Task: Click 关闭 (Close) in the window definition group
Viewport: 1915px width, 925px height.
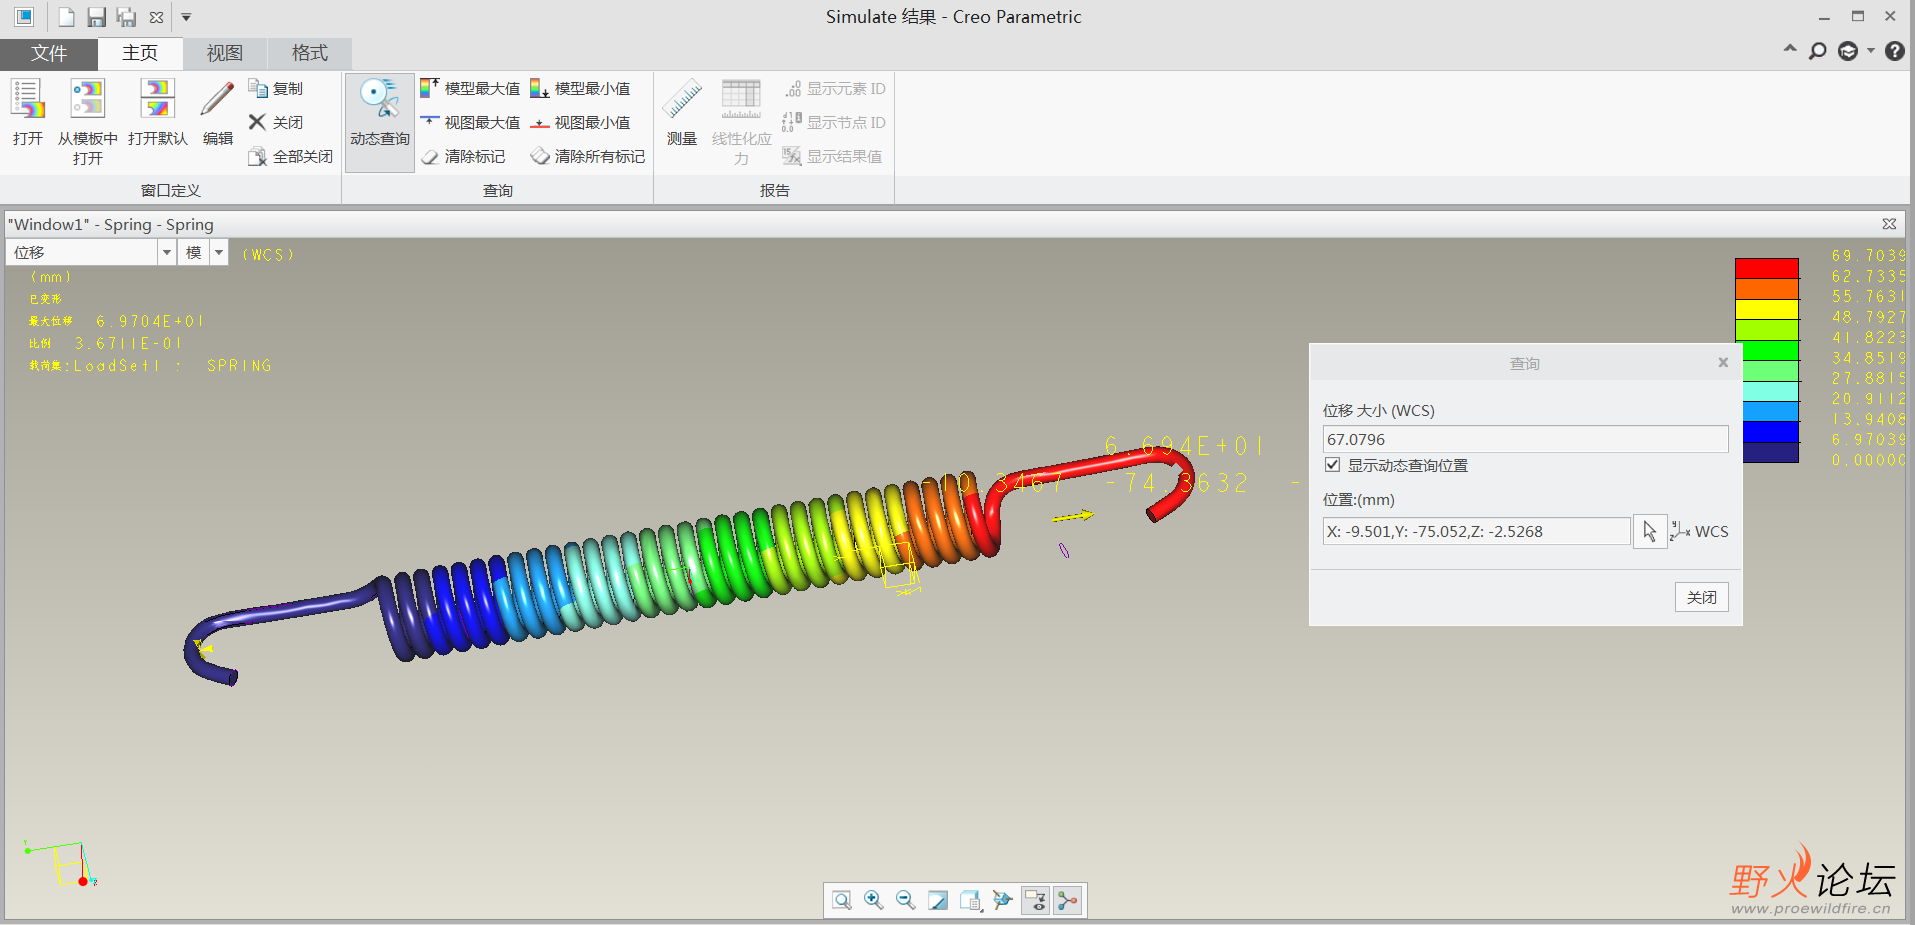Action: click(x=276, y=123)
